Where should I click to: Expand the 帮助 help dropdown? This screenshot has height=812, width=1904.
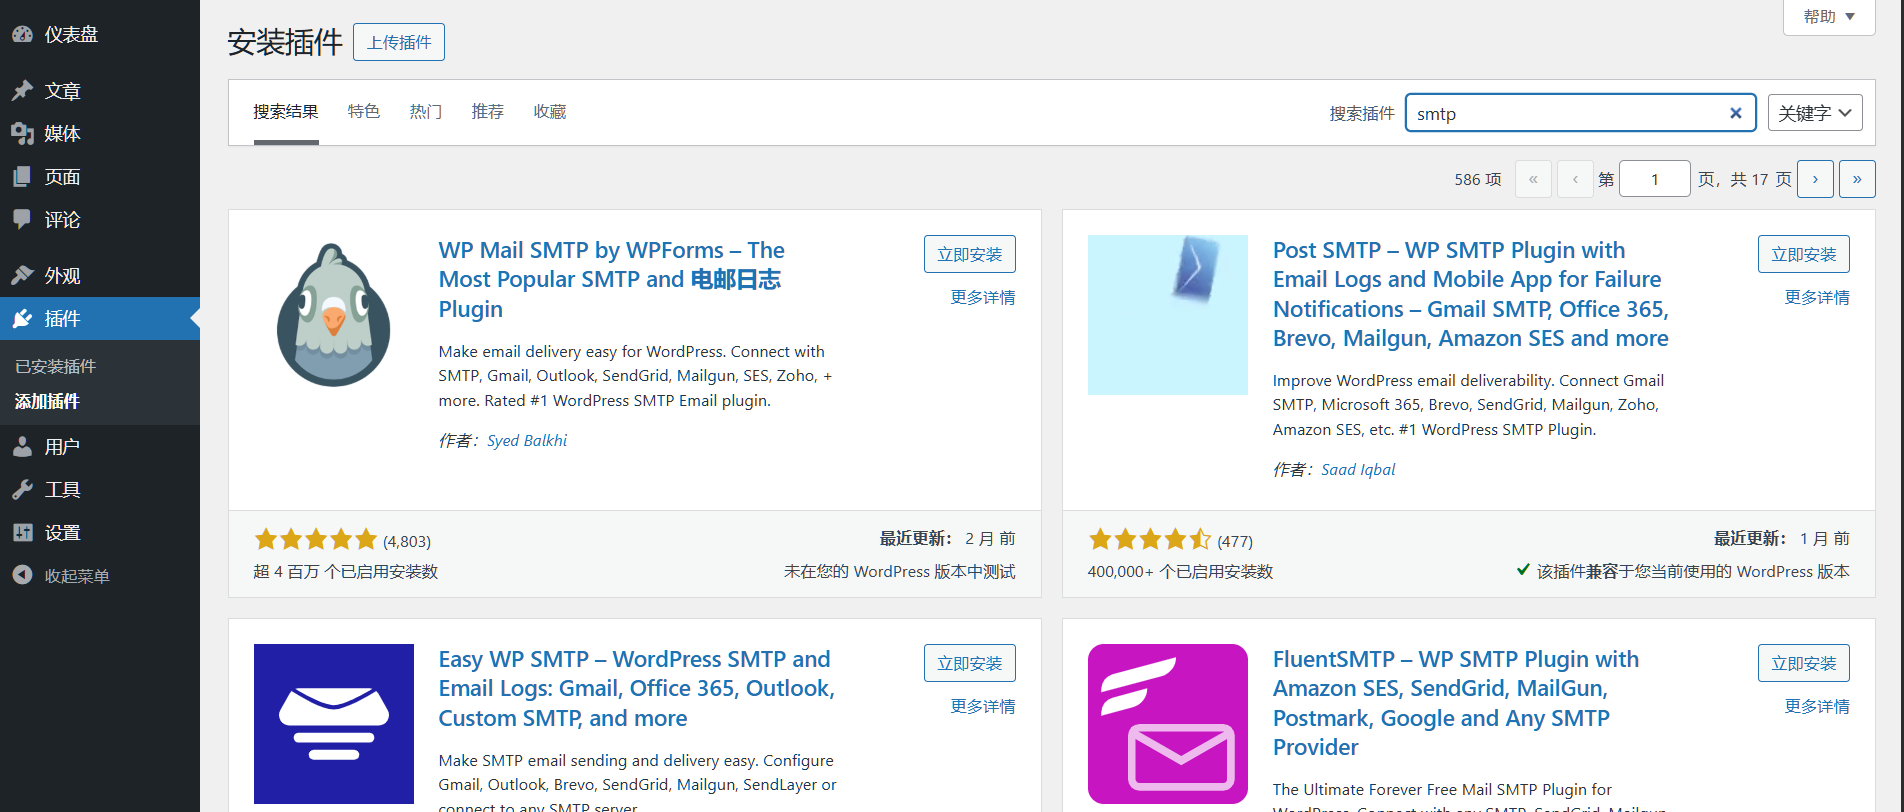(1829, 17)
